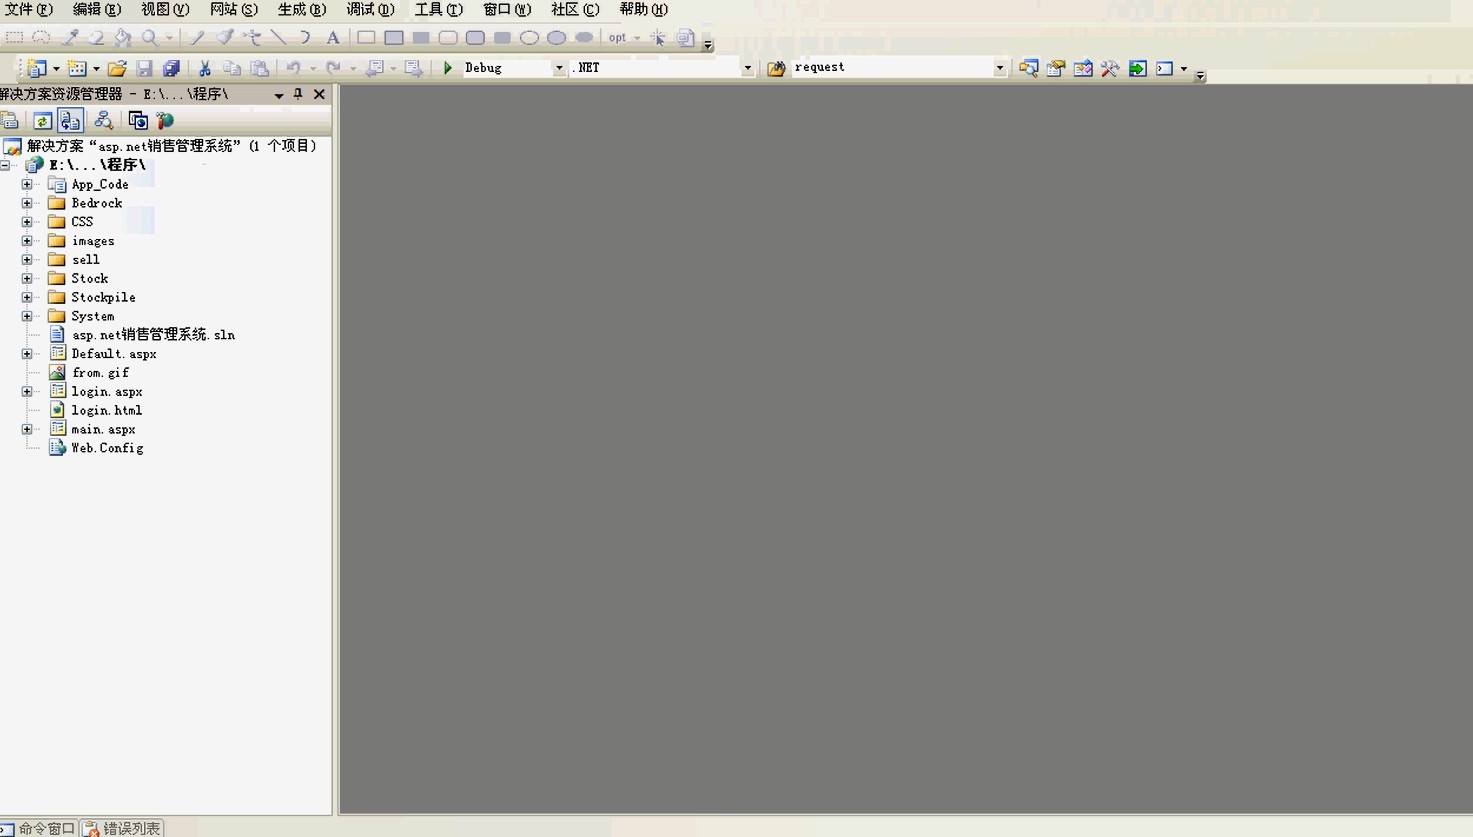Screen dimensions: 1473x837
Task: Select the paint brush tool
Action: [x=225, y=38]
